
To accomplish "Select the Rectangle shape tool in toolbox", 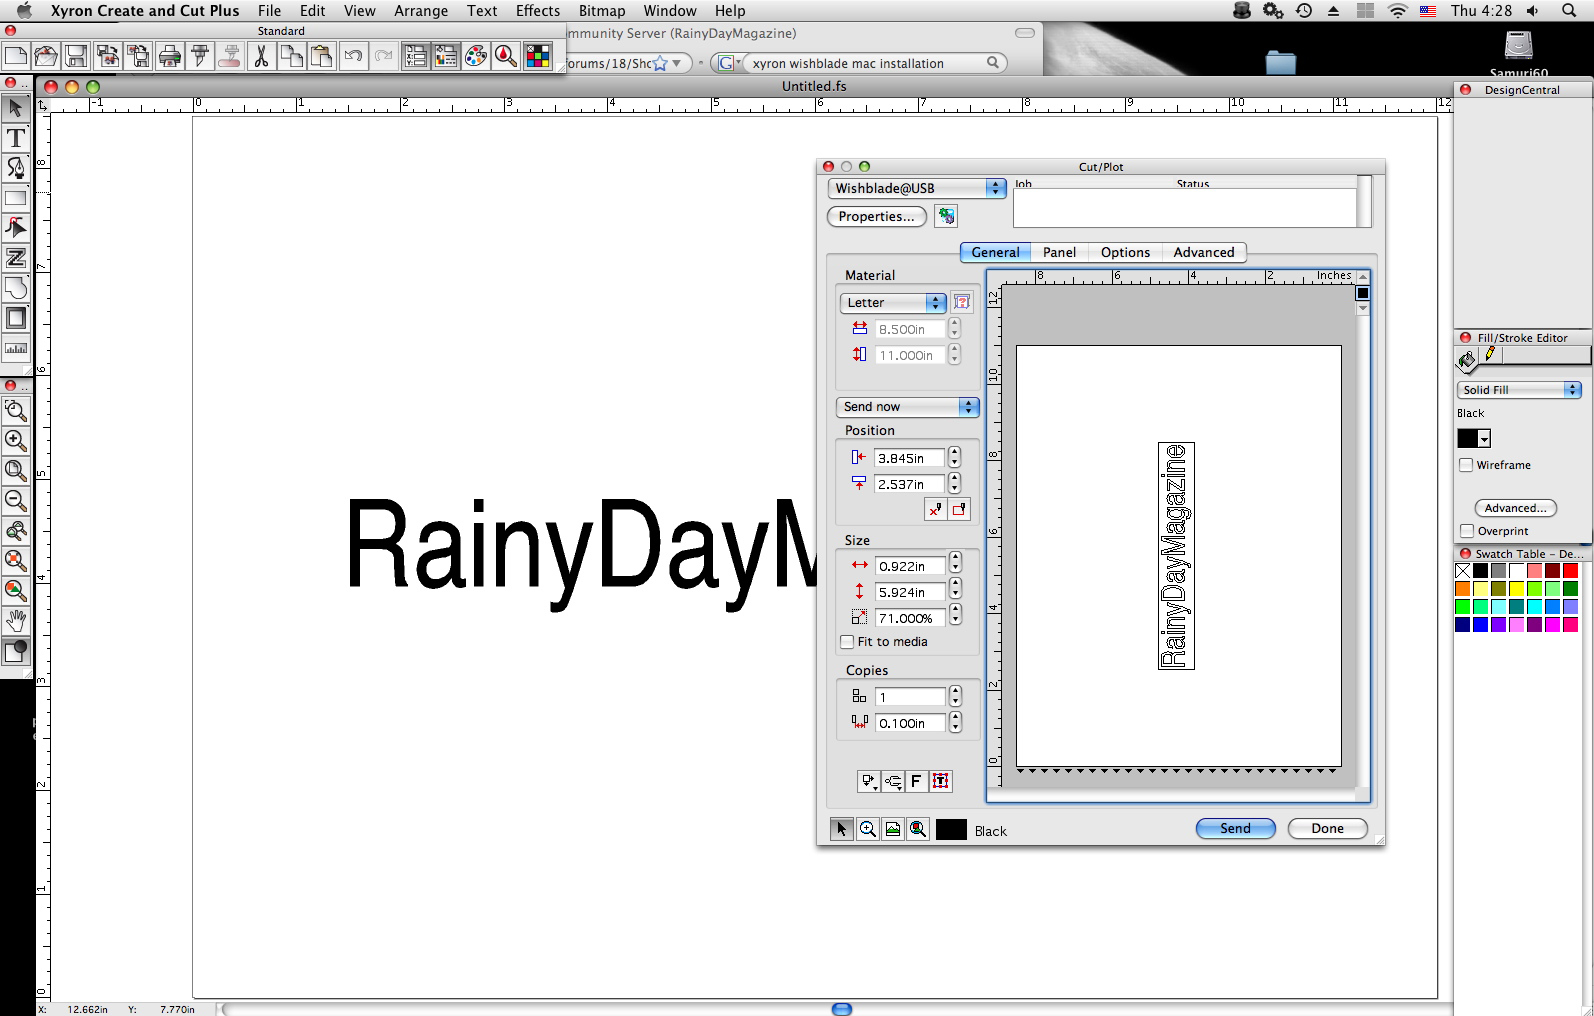I will tap(16, 198).
